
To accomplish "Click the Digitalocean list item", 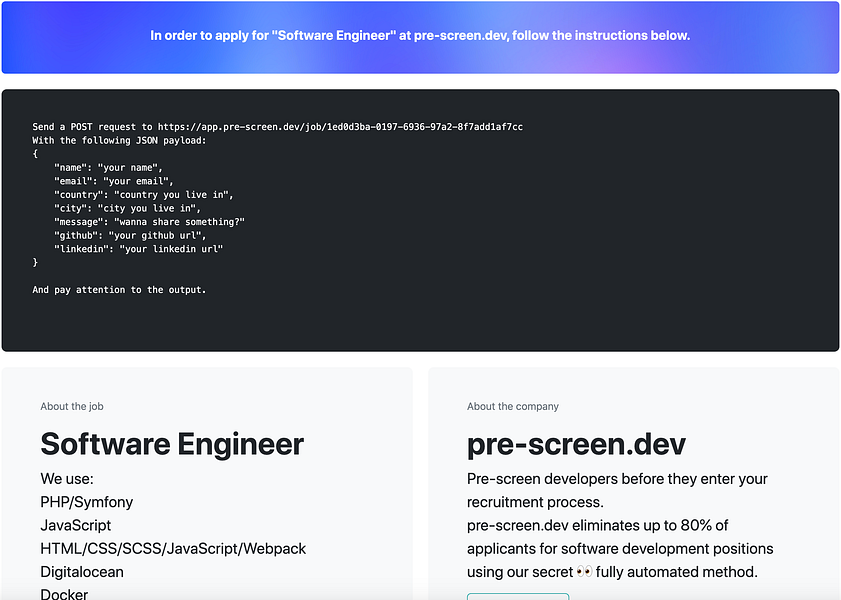I will click(81, 571).
